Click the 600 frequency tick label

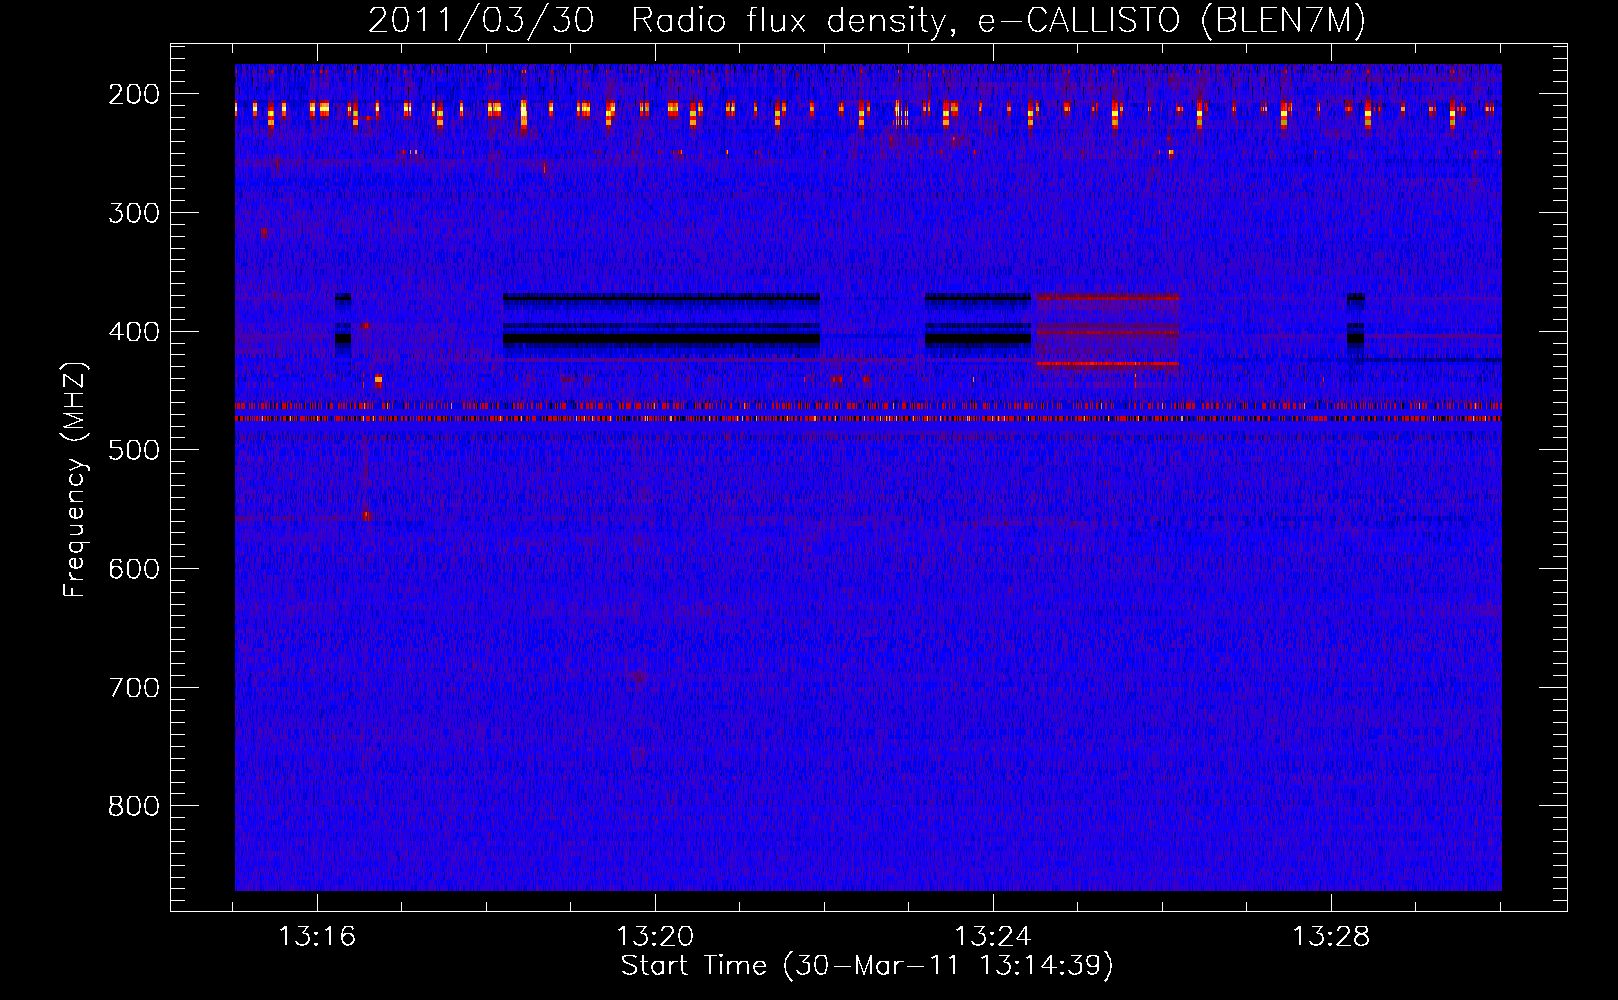(134, 569)
